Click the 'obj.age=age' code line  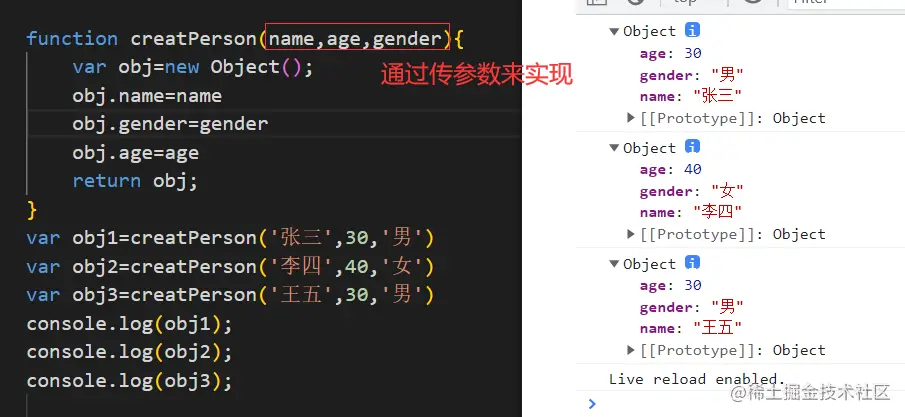coord(136,153)
